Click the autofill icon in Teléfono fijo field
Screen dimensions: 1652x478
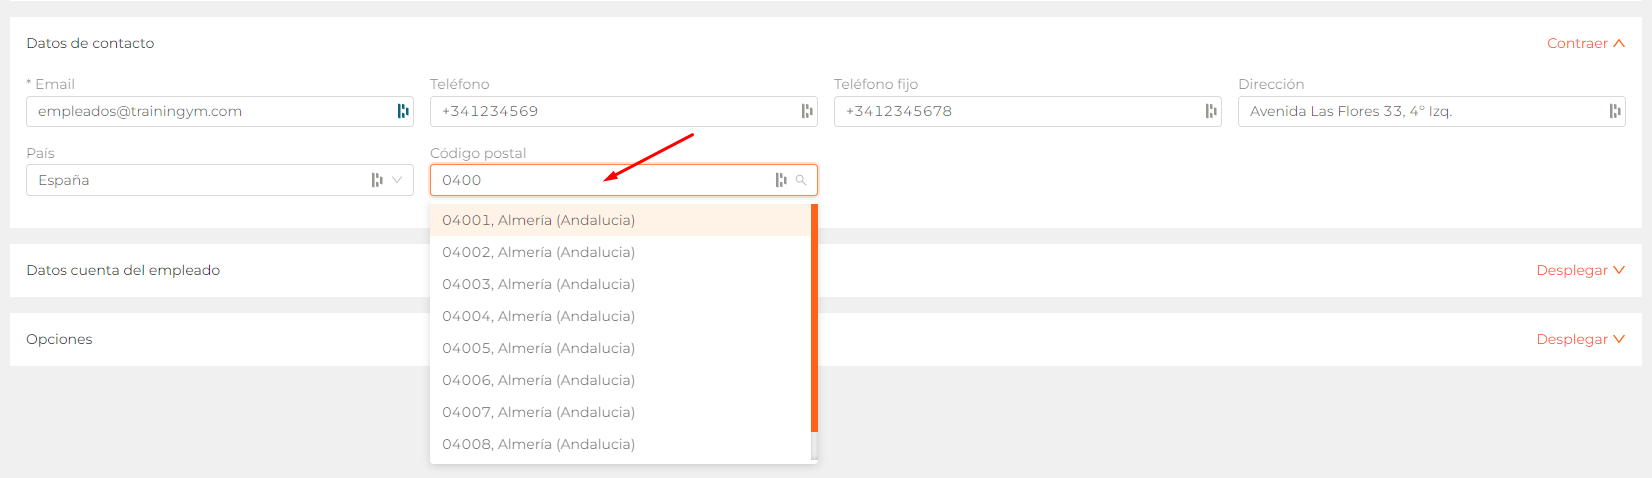click(x=1211, y=111)
